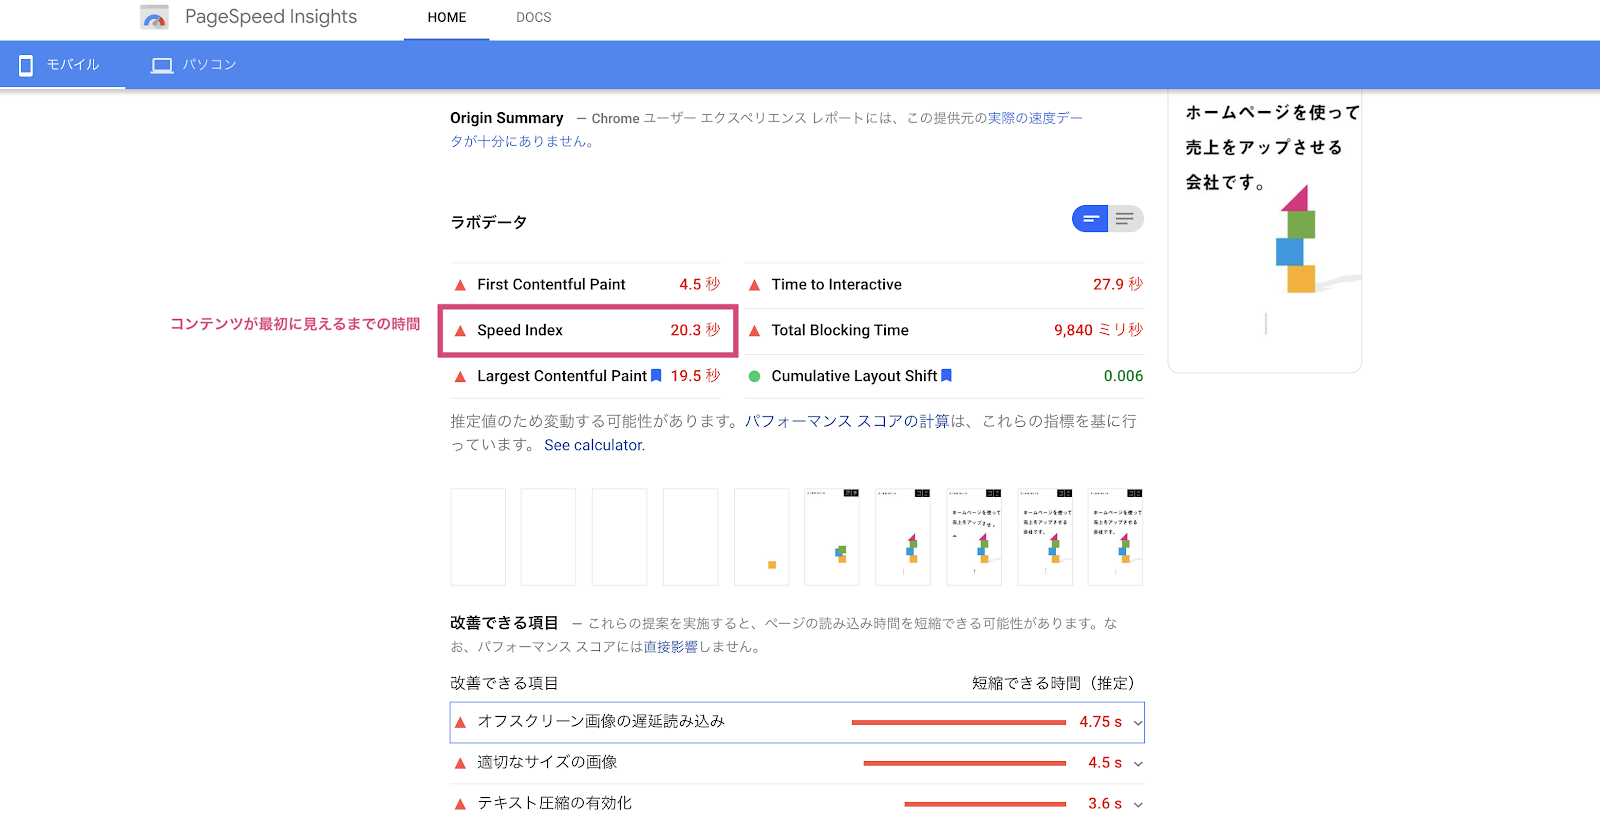Image resolution: width=1600 pixels, height=816 pixels.
Task: Click warning triangle for オフスクリーン画像の遅延読み込み
Action: (460, 722)
